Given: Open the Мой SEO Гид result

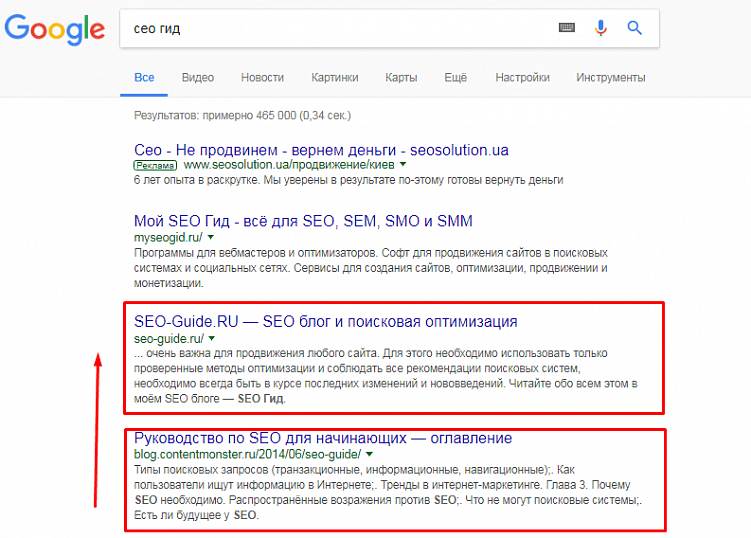Looking at the screenshot, I should pyautogui.click(x=303, y=220).
